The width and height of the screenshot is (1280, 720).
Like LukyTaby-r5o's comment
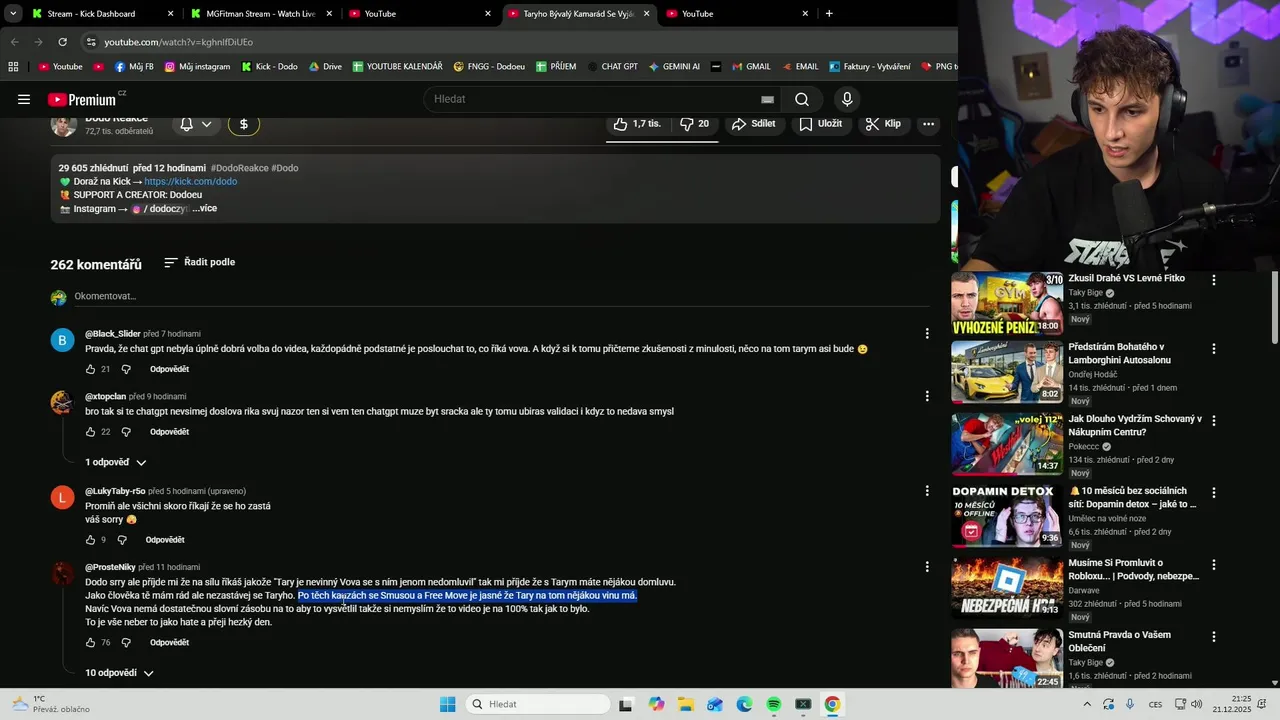[90, 540]
